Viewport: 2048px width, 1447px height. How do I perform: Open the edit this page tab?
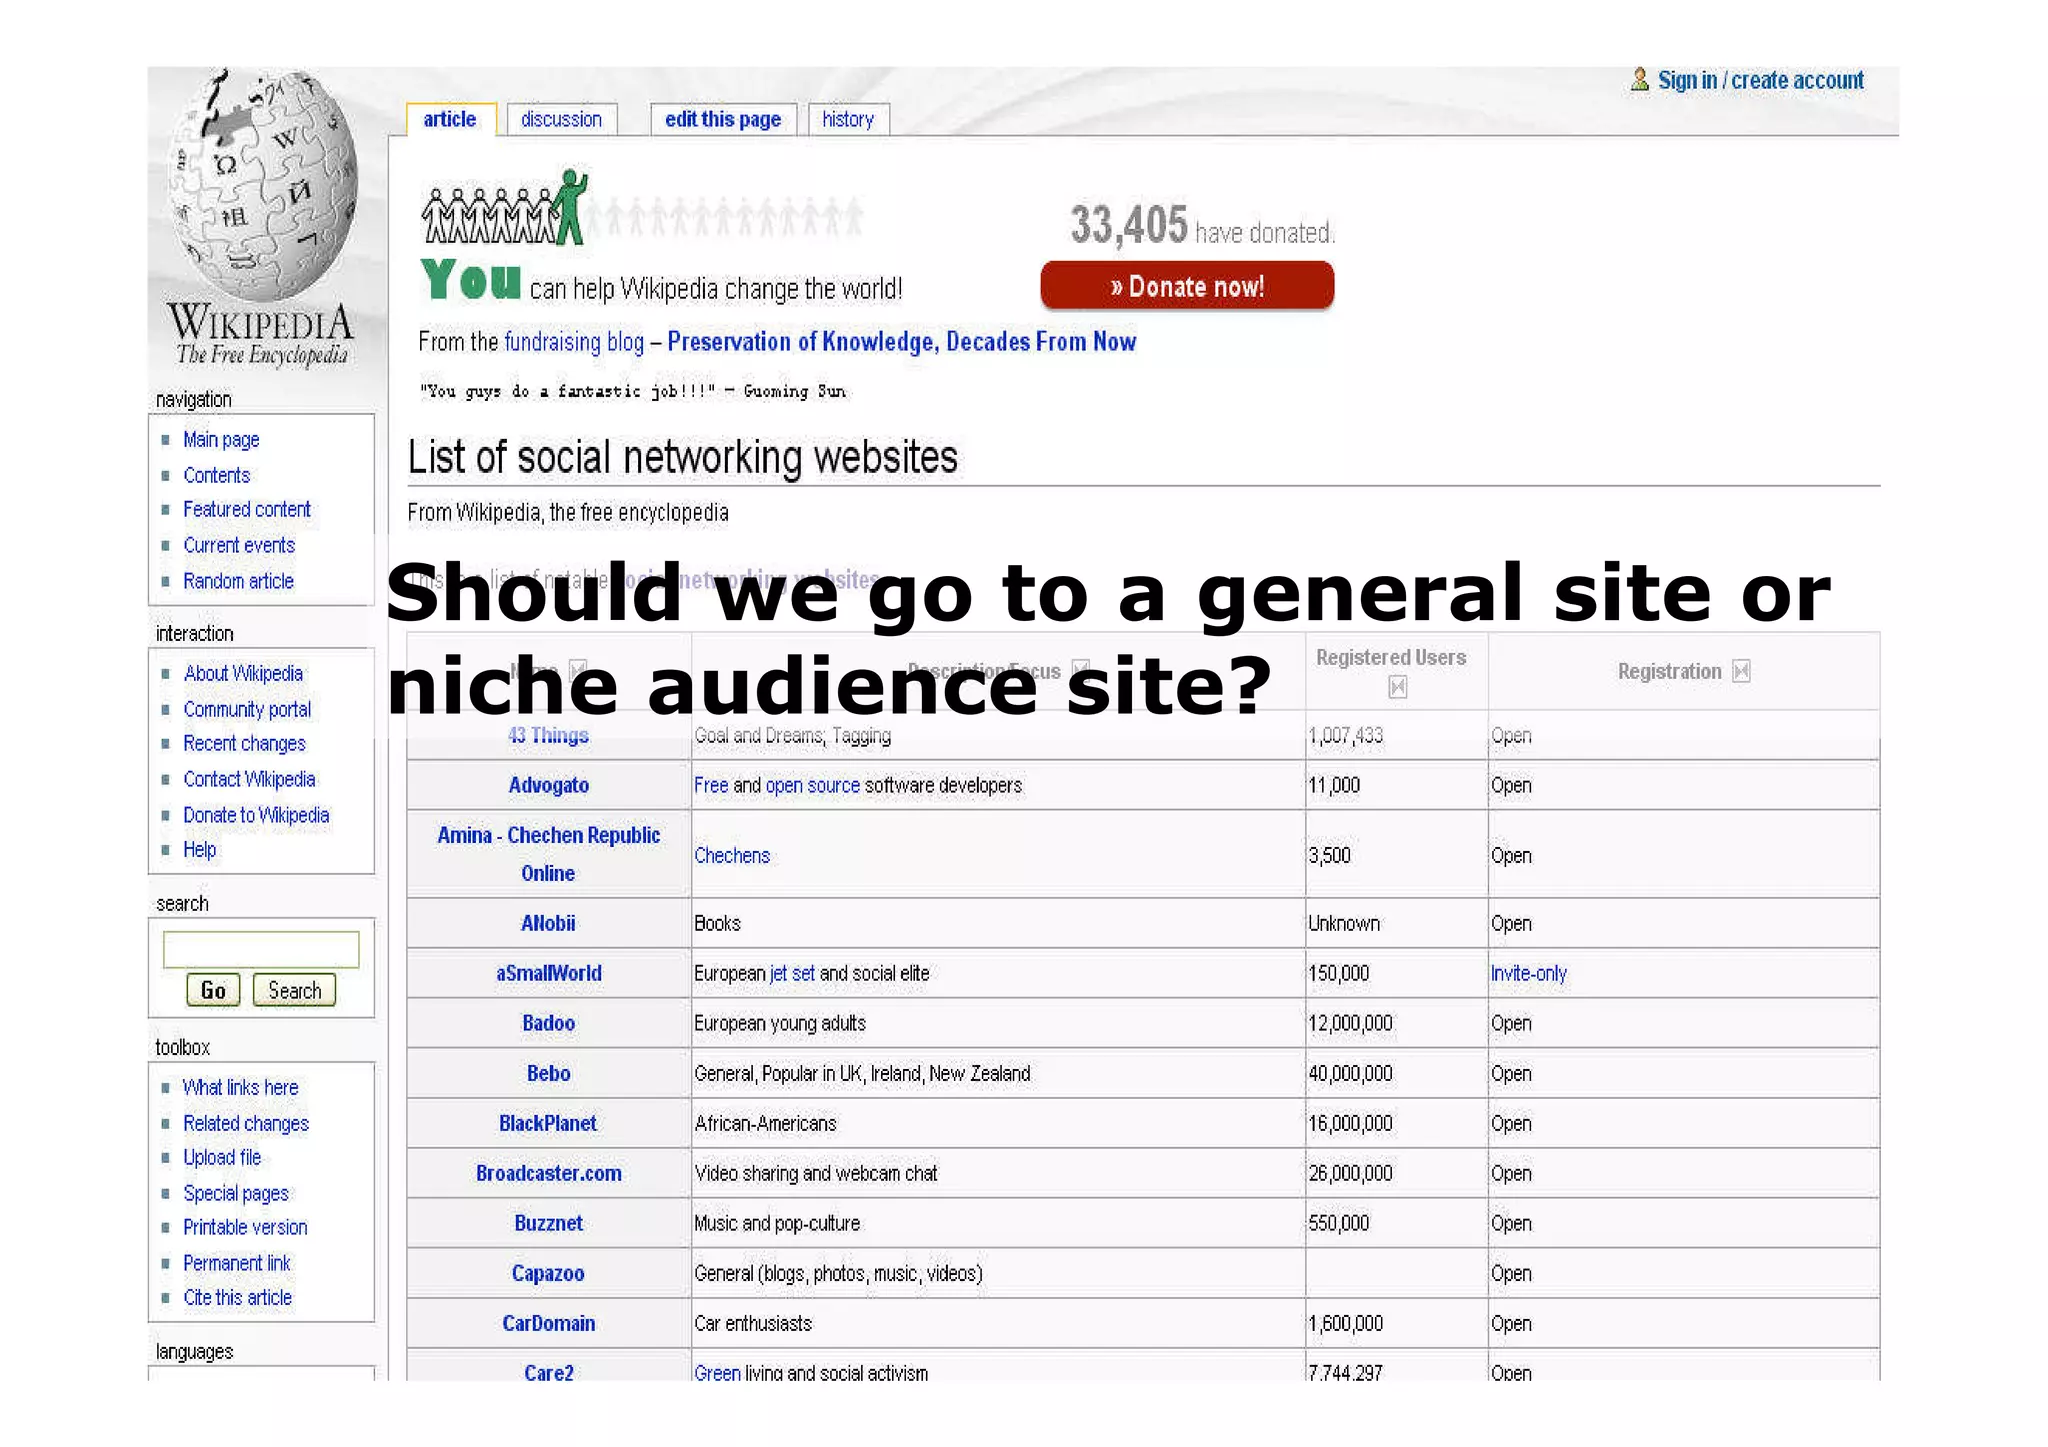coord(722,120)
